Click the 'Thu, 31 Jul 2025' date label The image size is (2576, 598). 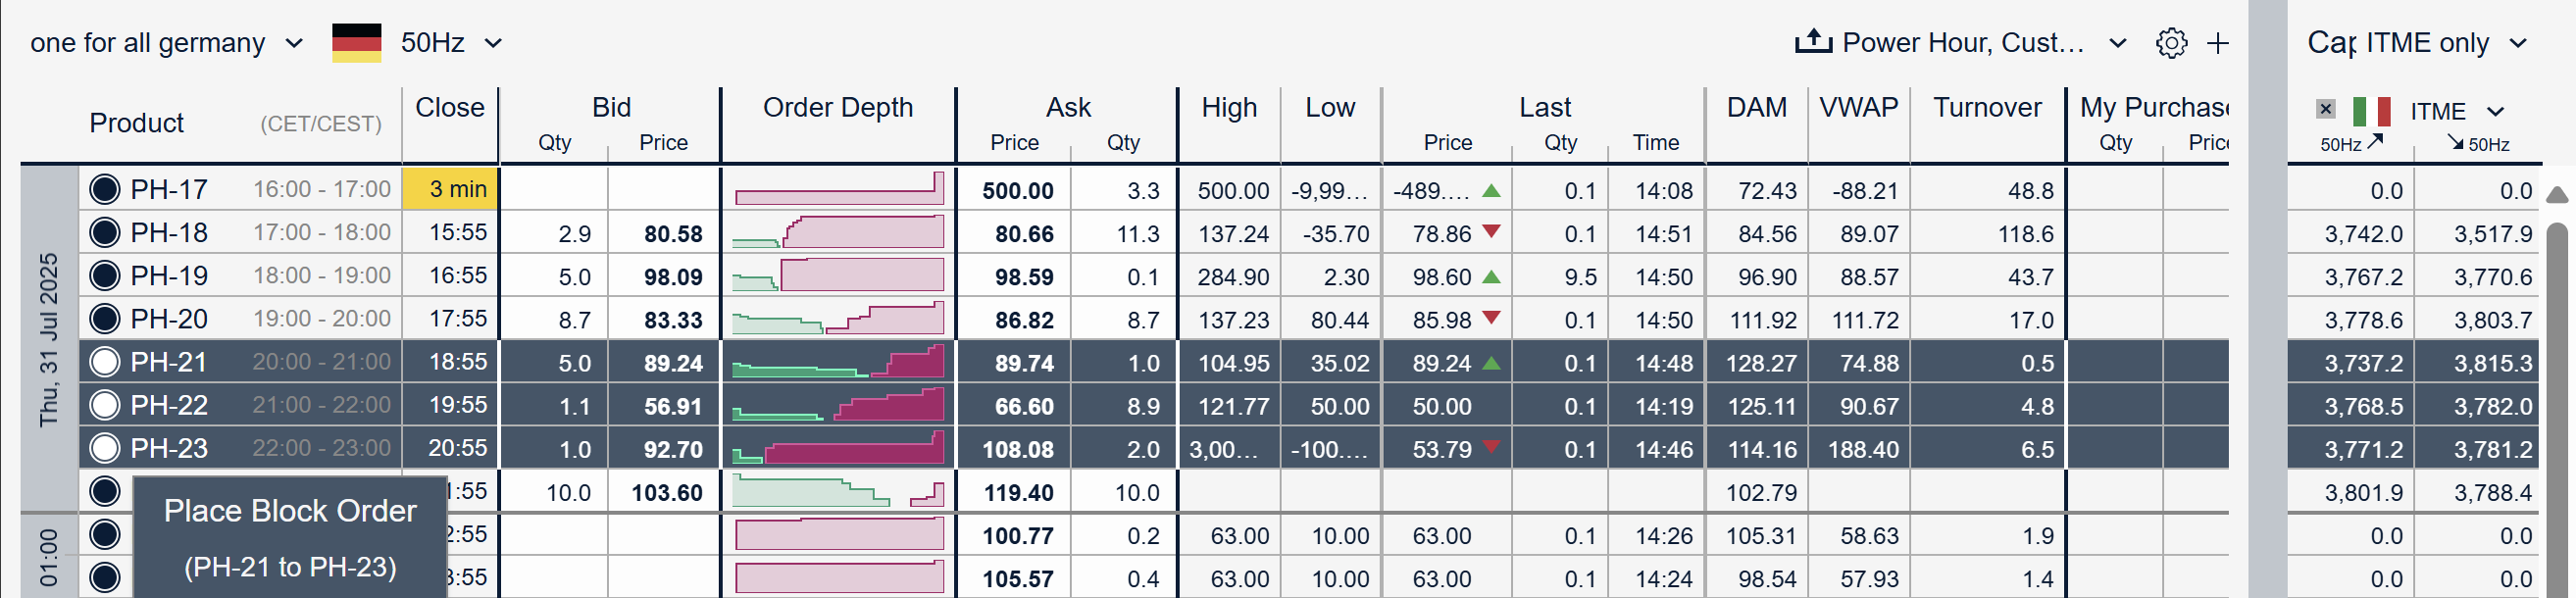coord(48,339)
